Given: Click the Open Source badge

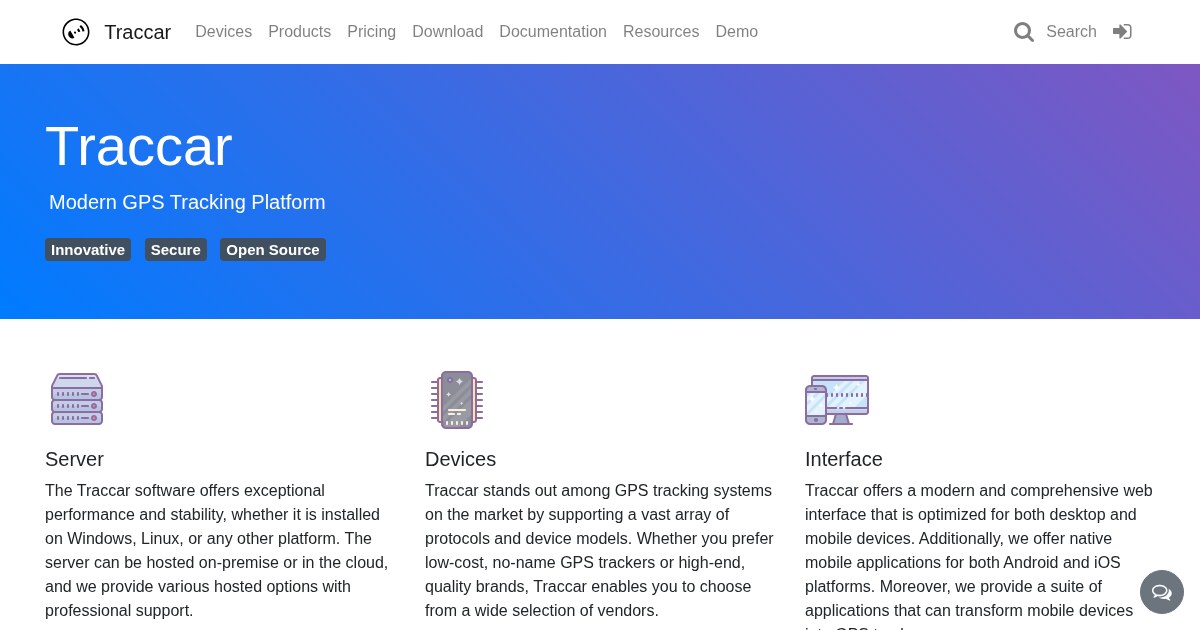Looking at the screenshot, I should point(273,250).
